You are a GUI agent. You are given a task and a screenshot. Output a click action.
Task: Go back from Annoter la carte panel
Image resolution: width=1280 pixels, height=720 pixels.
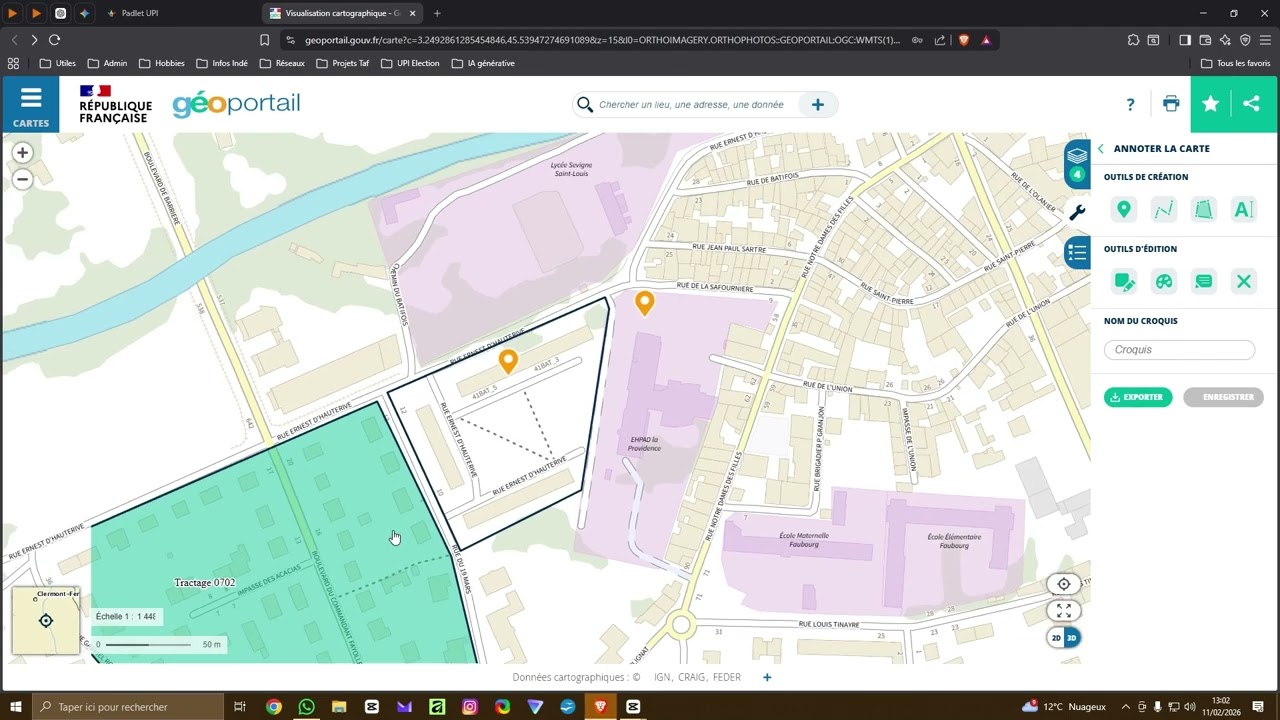(1101, 149)
